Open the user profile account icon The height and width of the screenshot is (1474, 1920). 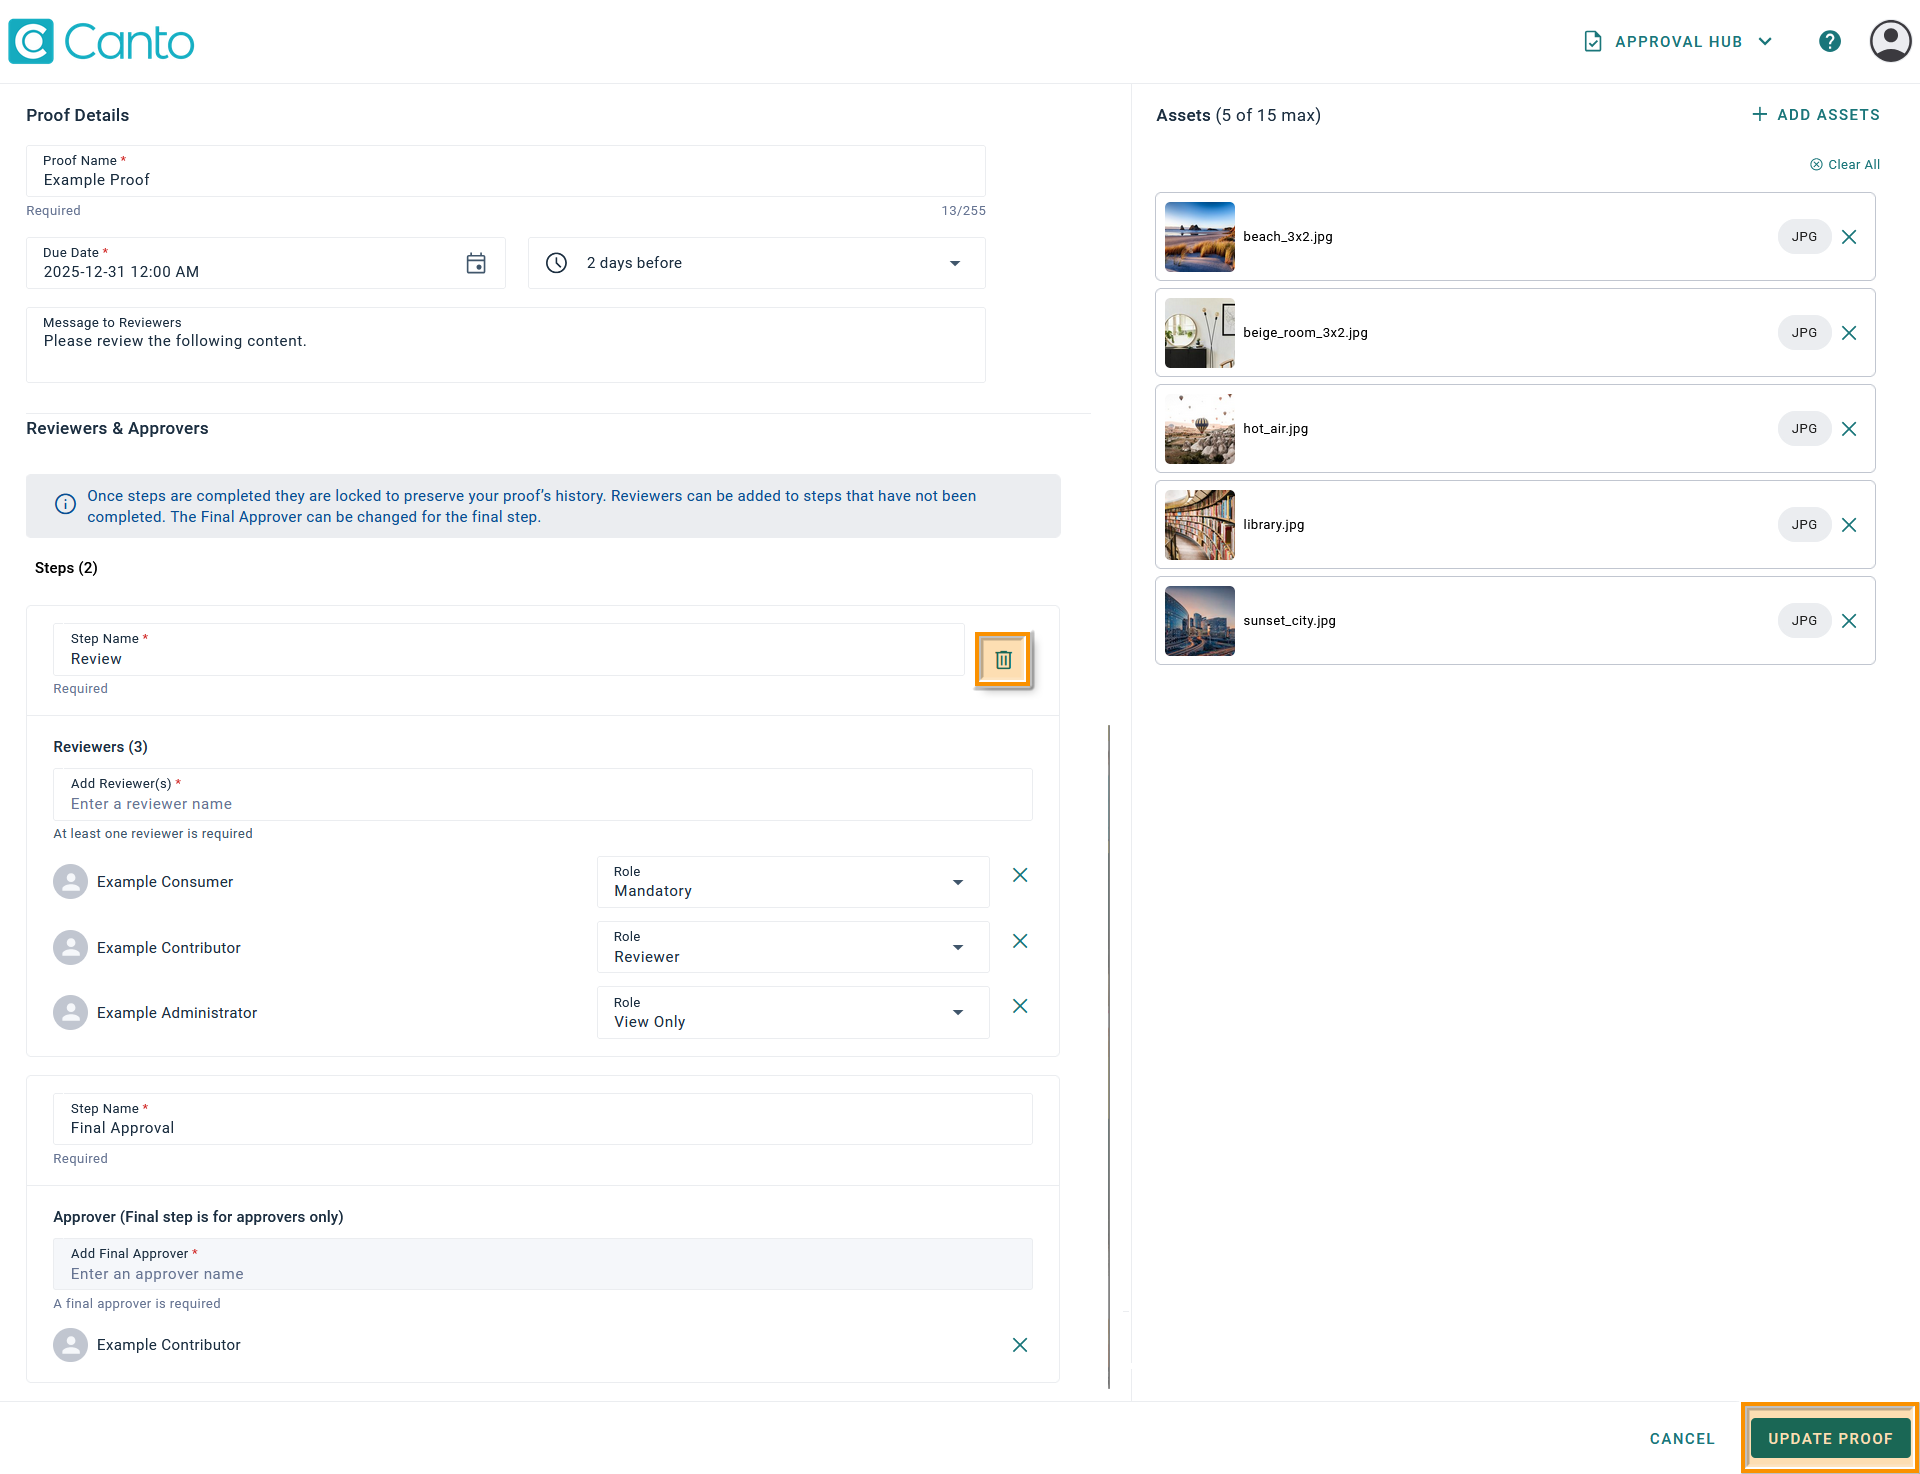(1889, 41)
